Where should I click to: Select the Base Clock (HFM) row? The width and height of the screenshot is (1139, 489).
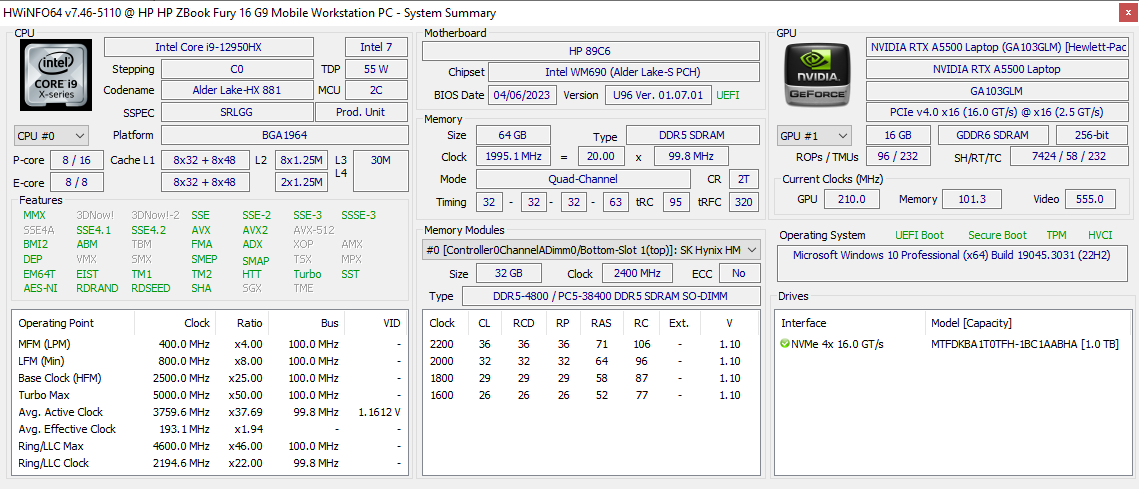point(210,378)
